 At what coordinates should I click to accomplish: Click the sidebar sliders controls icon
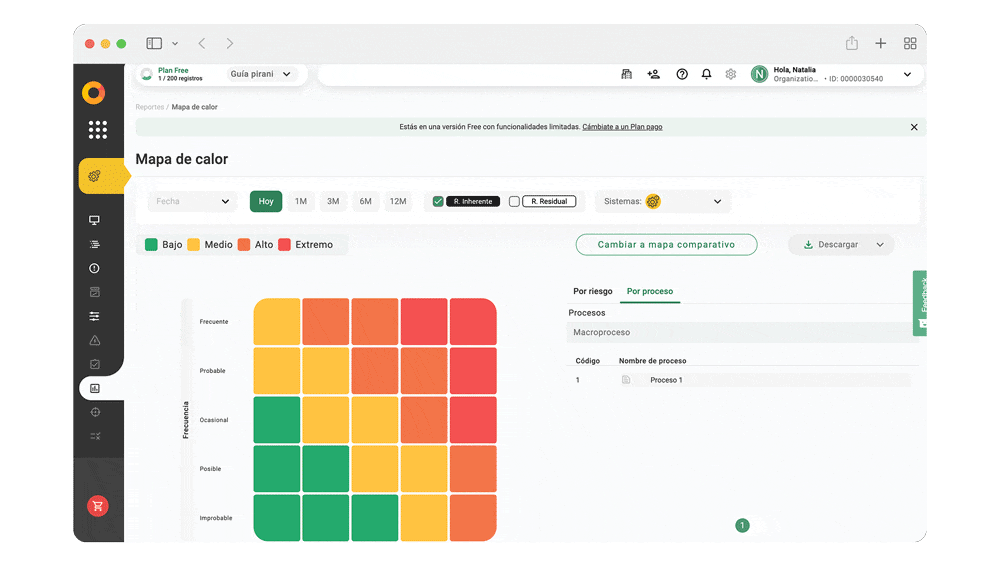click(95, 316)
